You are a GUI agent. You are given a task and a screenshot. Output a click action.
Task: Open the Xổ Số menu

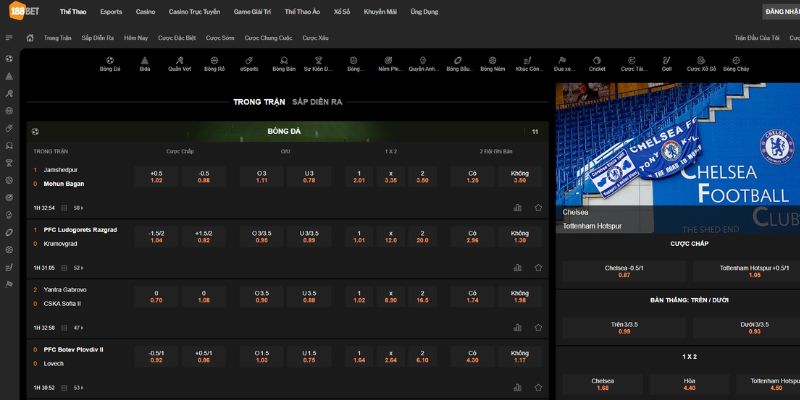pos(342,12)
